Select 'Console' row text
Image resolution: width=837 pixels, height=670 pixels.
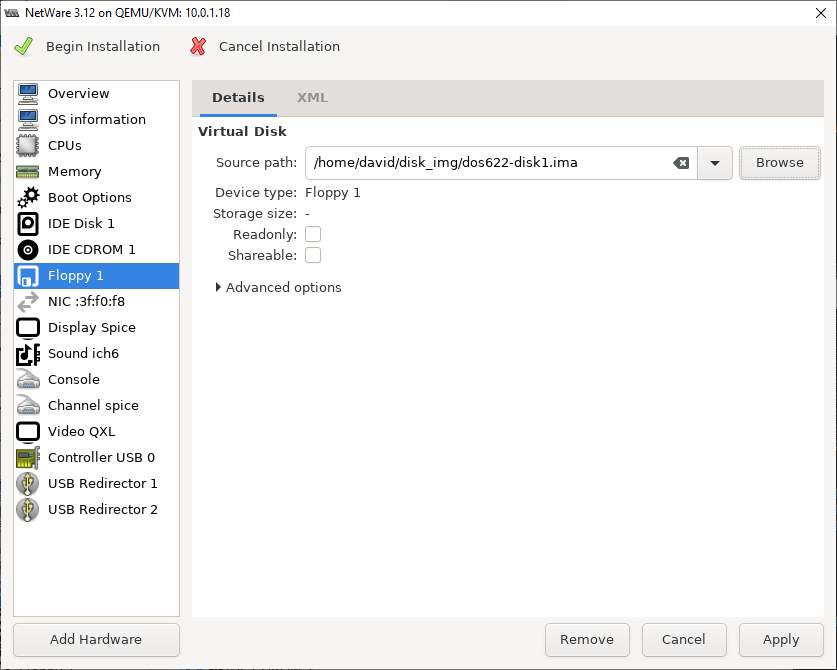tap(74, 380)
